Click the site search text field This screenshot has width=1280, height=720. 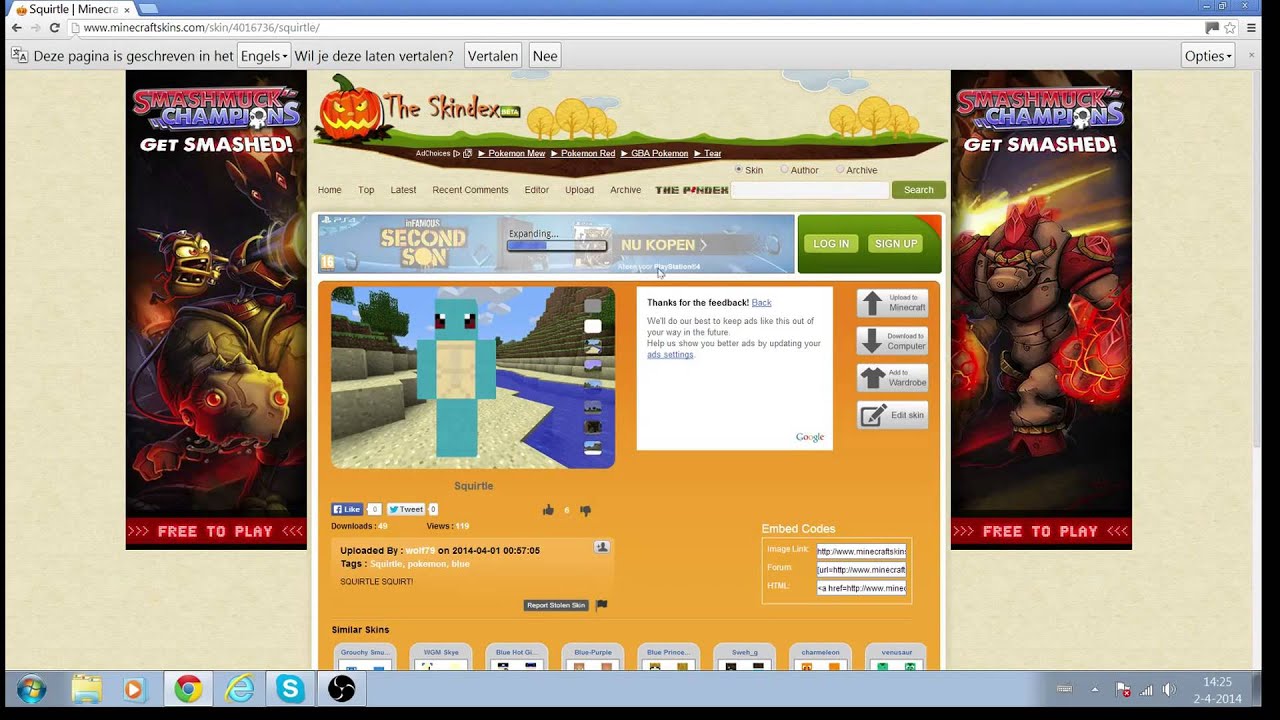[x=810, y=190]
